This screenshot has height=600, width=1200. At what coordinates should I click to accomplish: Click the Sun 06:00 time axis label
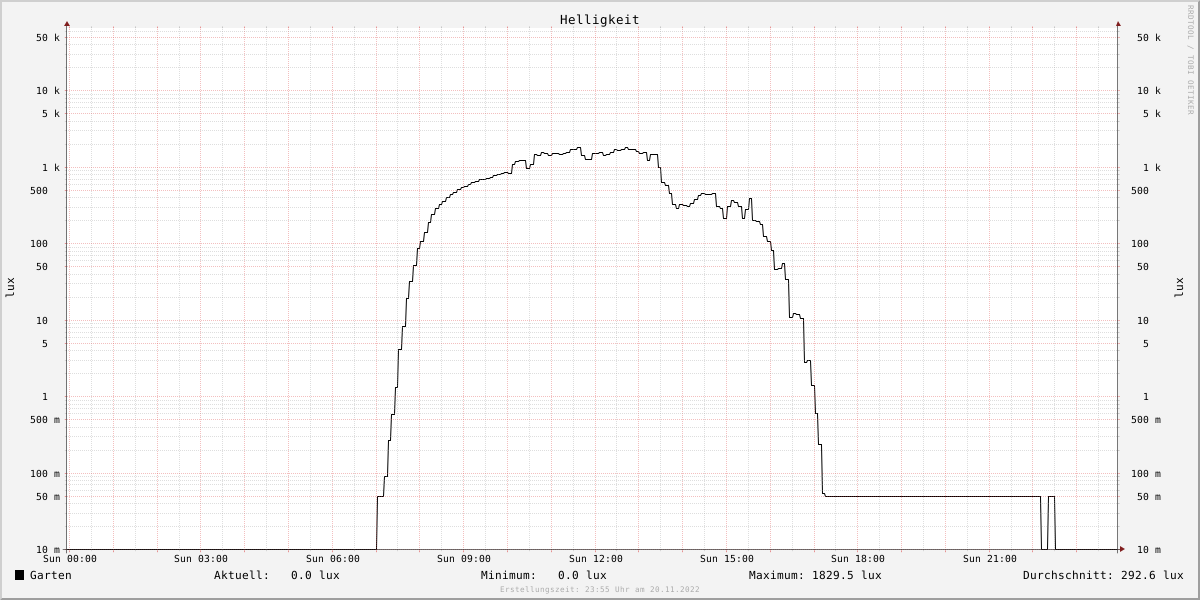coord(333,559)
